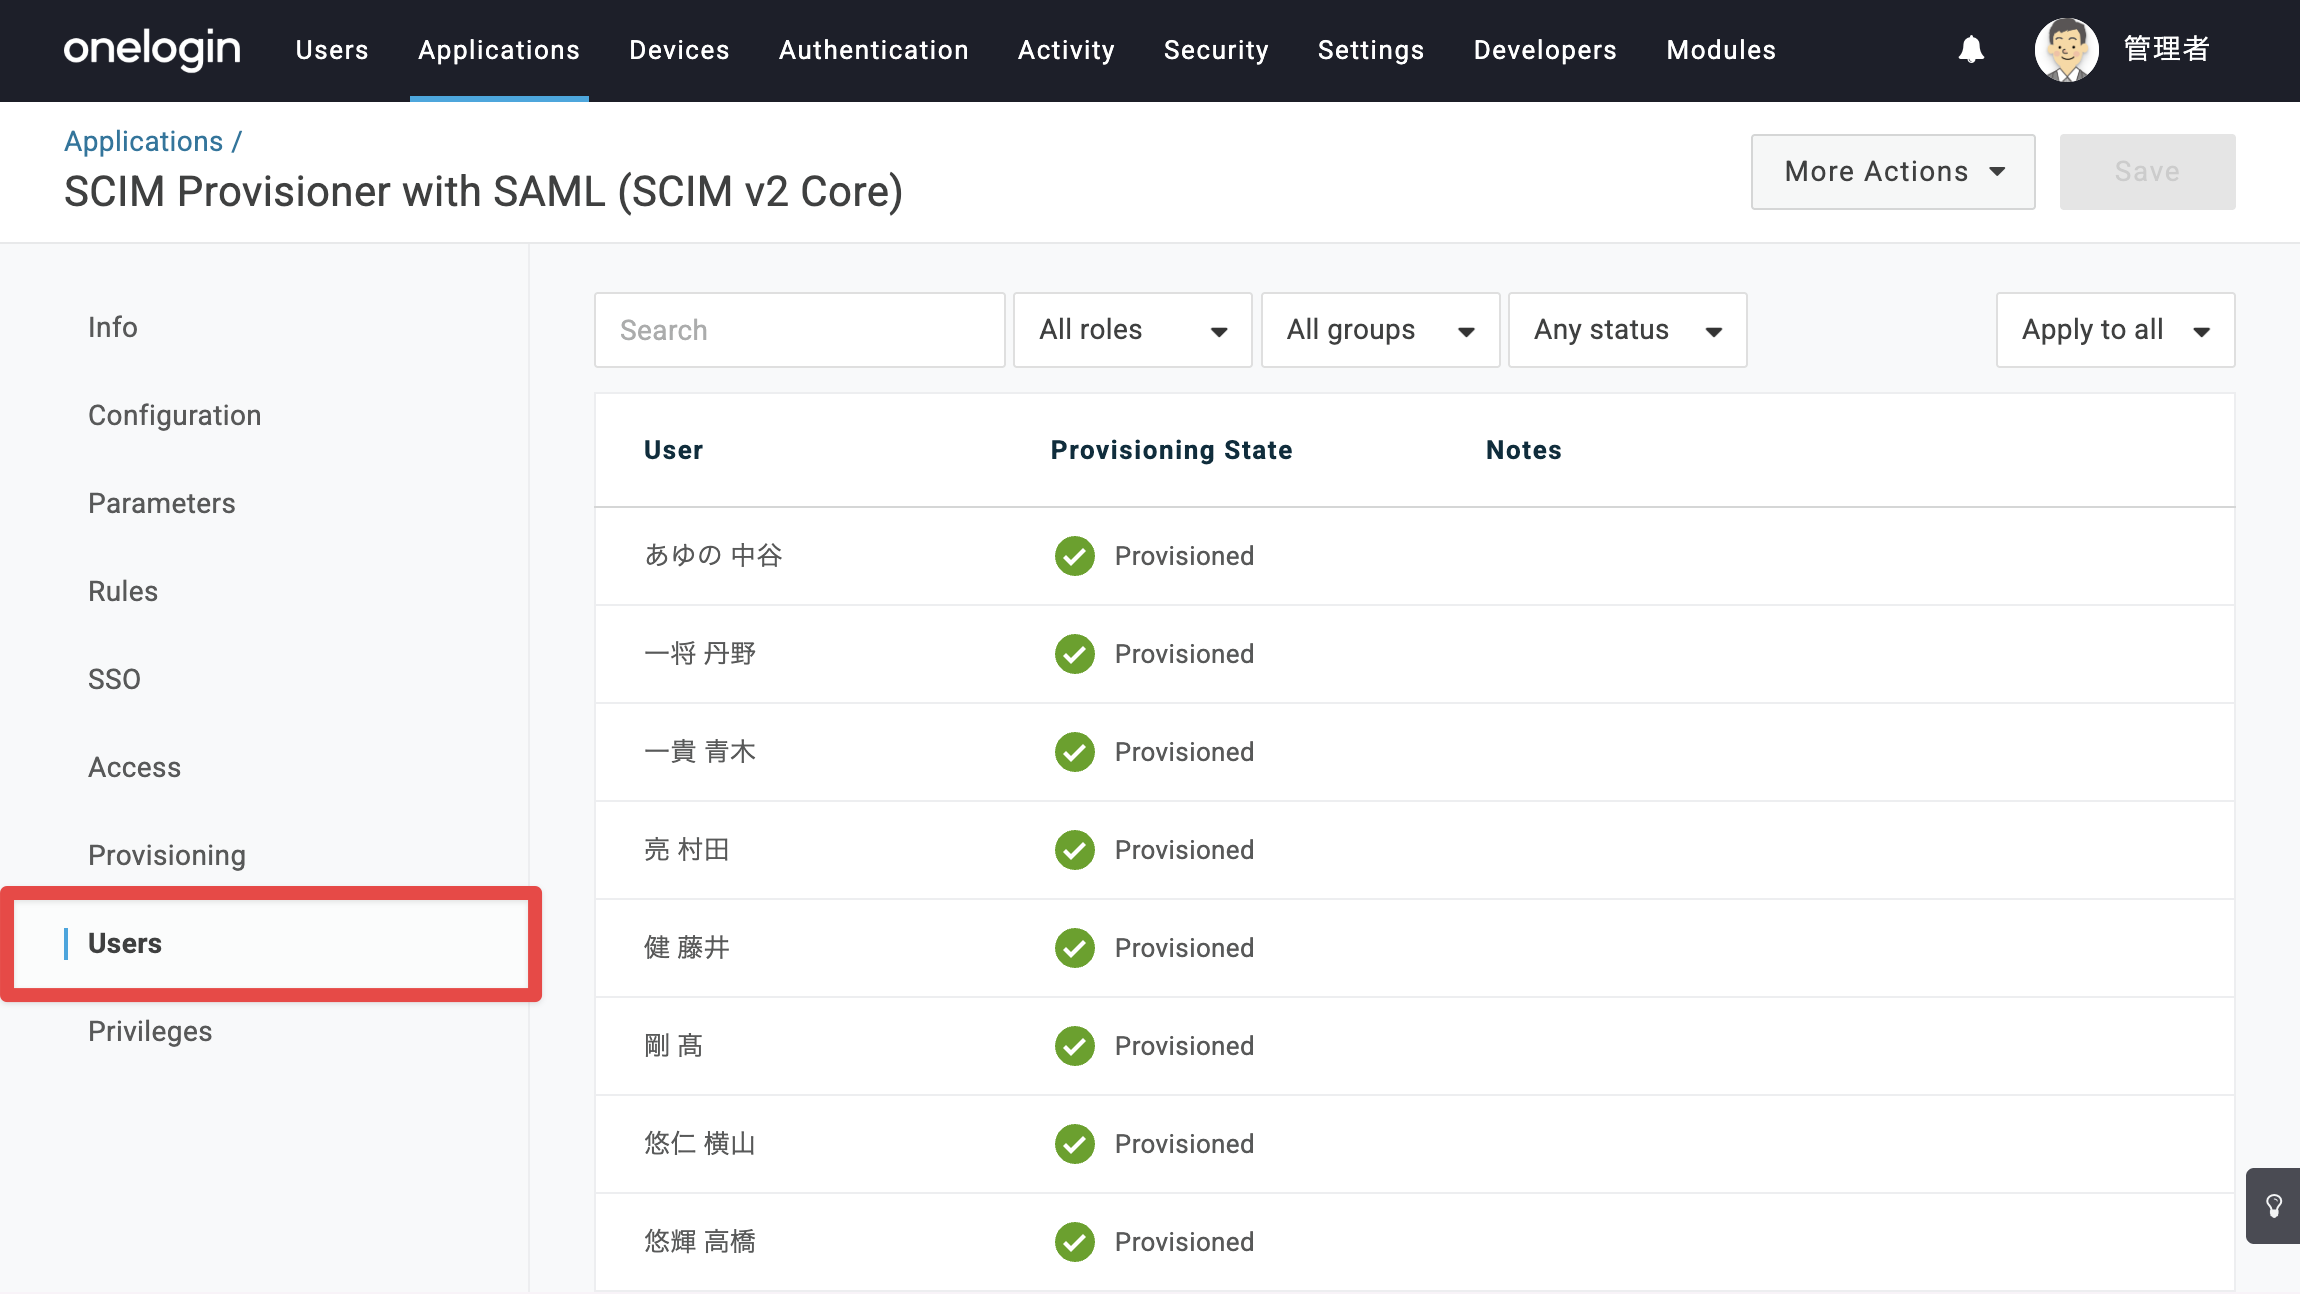Viewport: 2300px width, 1294px height.
Task: Click the Provisioned status for 悠仁 横山
Action: 1184,1144
